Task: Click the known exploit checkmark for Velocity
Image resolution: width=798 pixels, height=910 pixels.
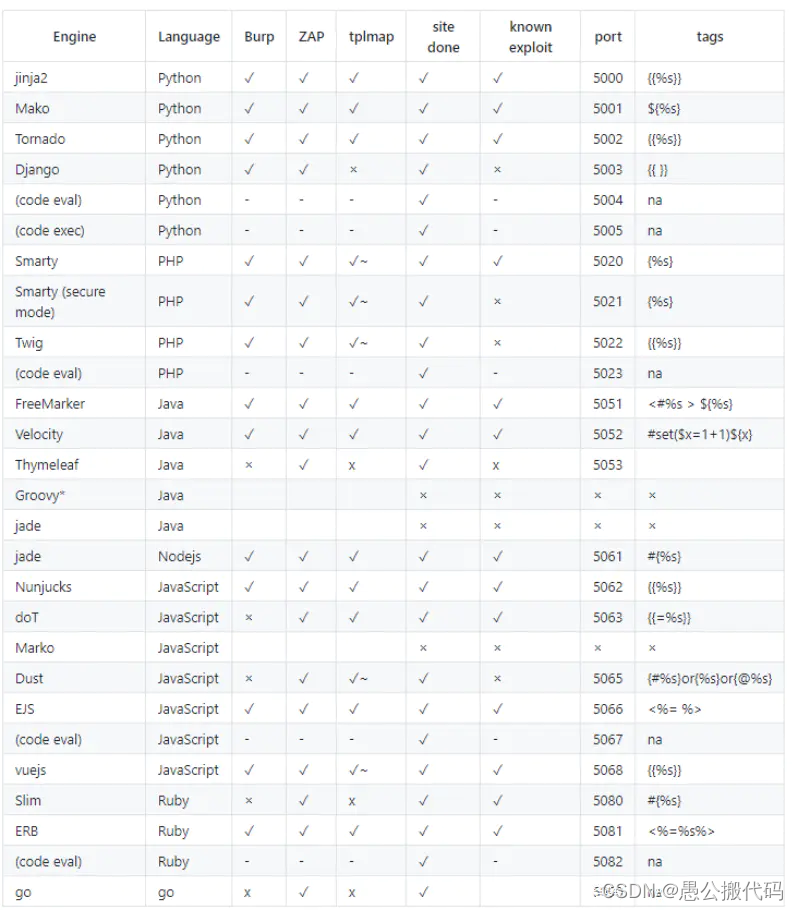Action: coord(497,435)
